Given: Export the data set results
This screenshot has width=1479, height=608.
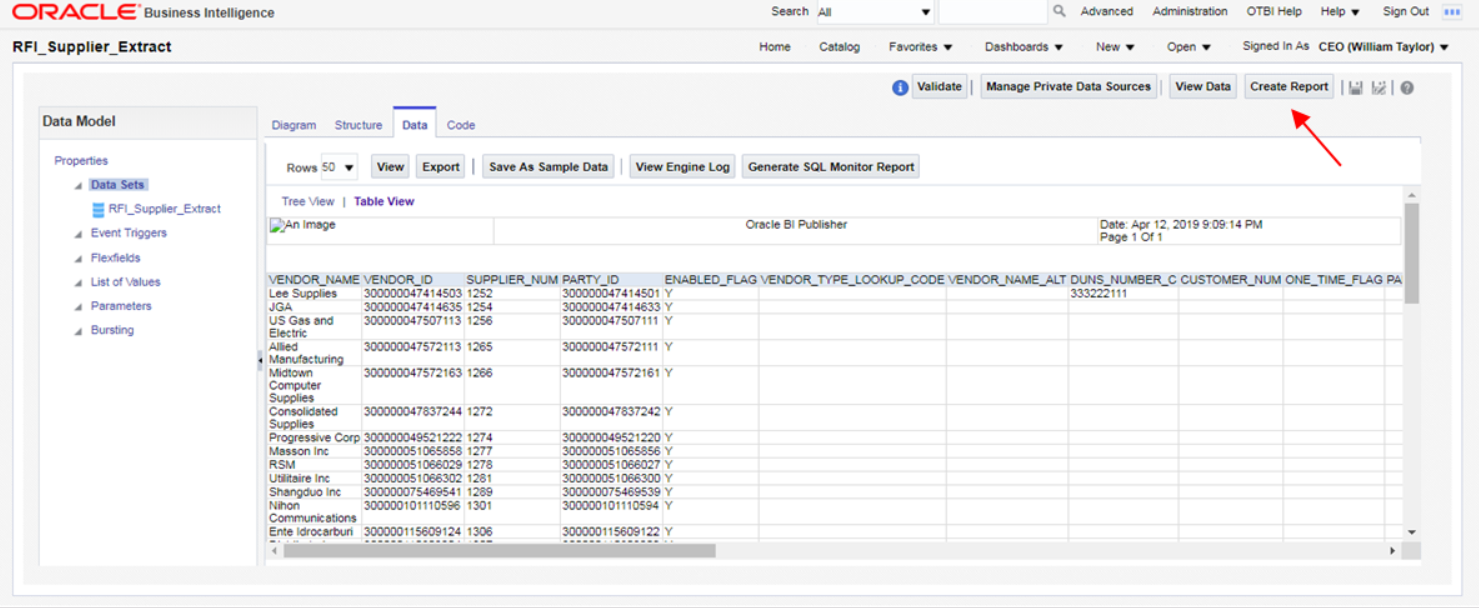Looking at the screenshot, I should tap(440, 166).
